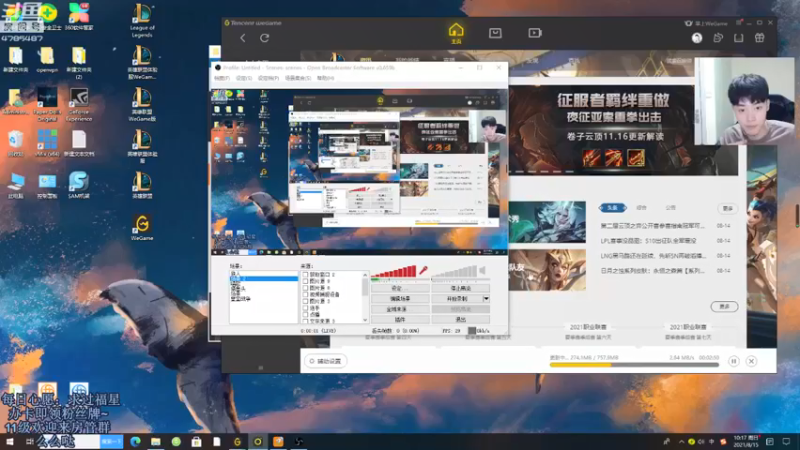800x450 pixels.
Task: Open the 日月之蚀系列皮肤 news item
Action: (653, 271)
